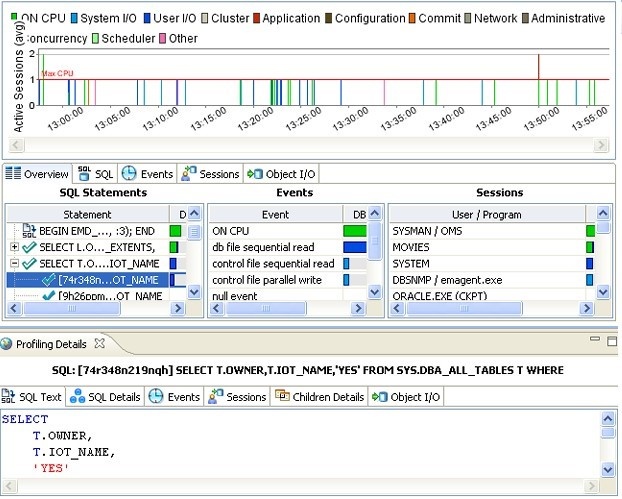
Task: Click the upper Sessions tab icon
Action: click(x=188, y=174)
